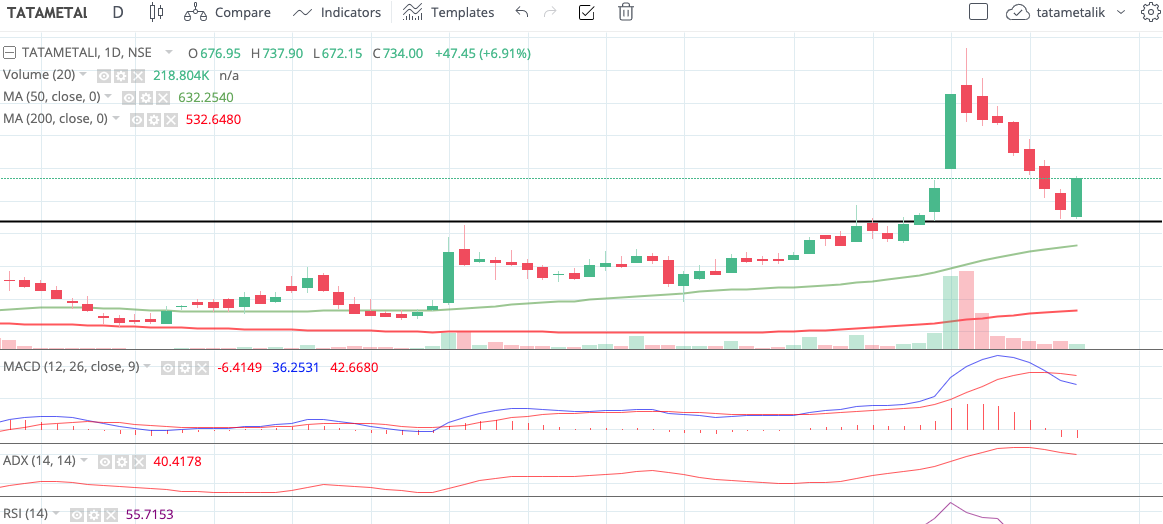Open the Indicators dialog
The height and width of the screenshot is (524, 1163).
(x=337, y=13)
